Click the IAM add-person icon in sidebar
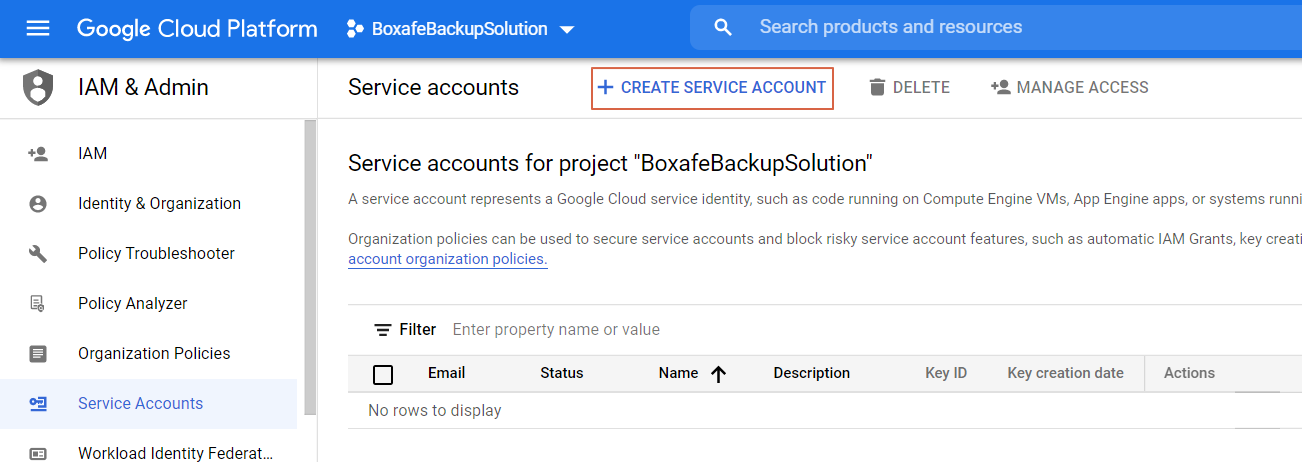The height and width of the screenshot is (462, 1302). [38, 154]
